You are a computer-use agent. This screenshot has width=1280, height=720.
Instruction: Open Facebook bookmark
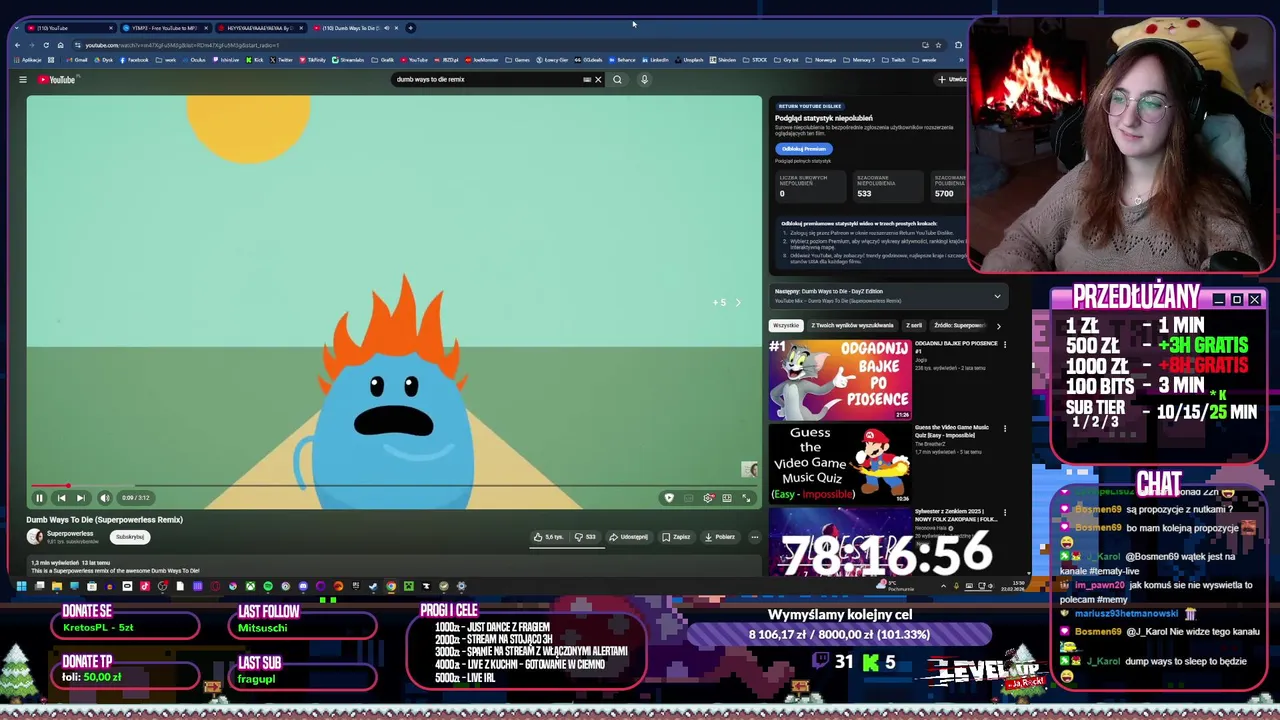point(134,60)
